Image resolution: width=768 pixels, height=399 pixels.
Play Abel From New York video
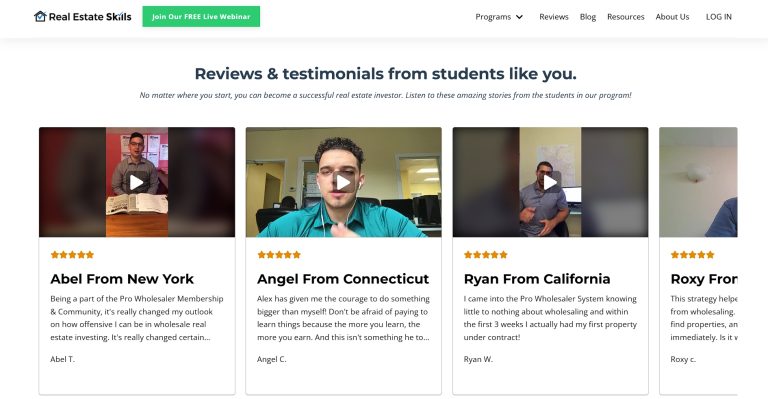click(137, 182)
